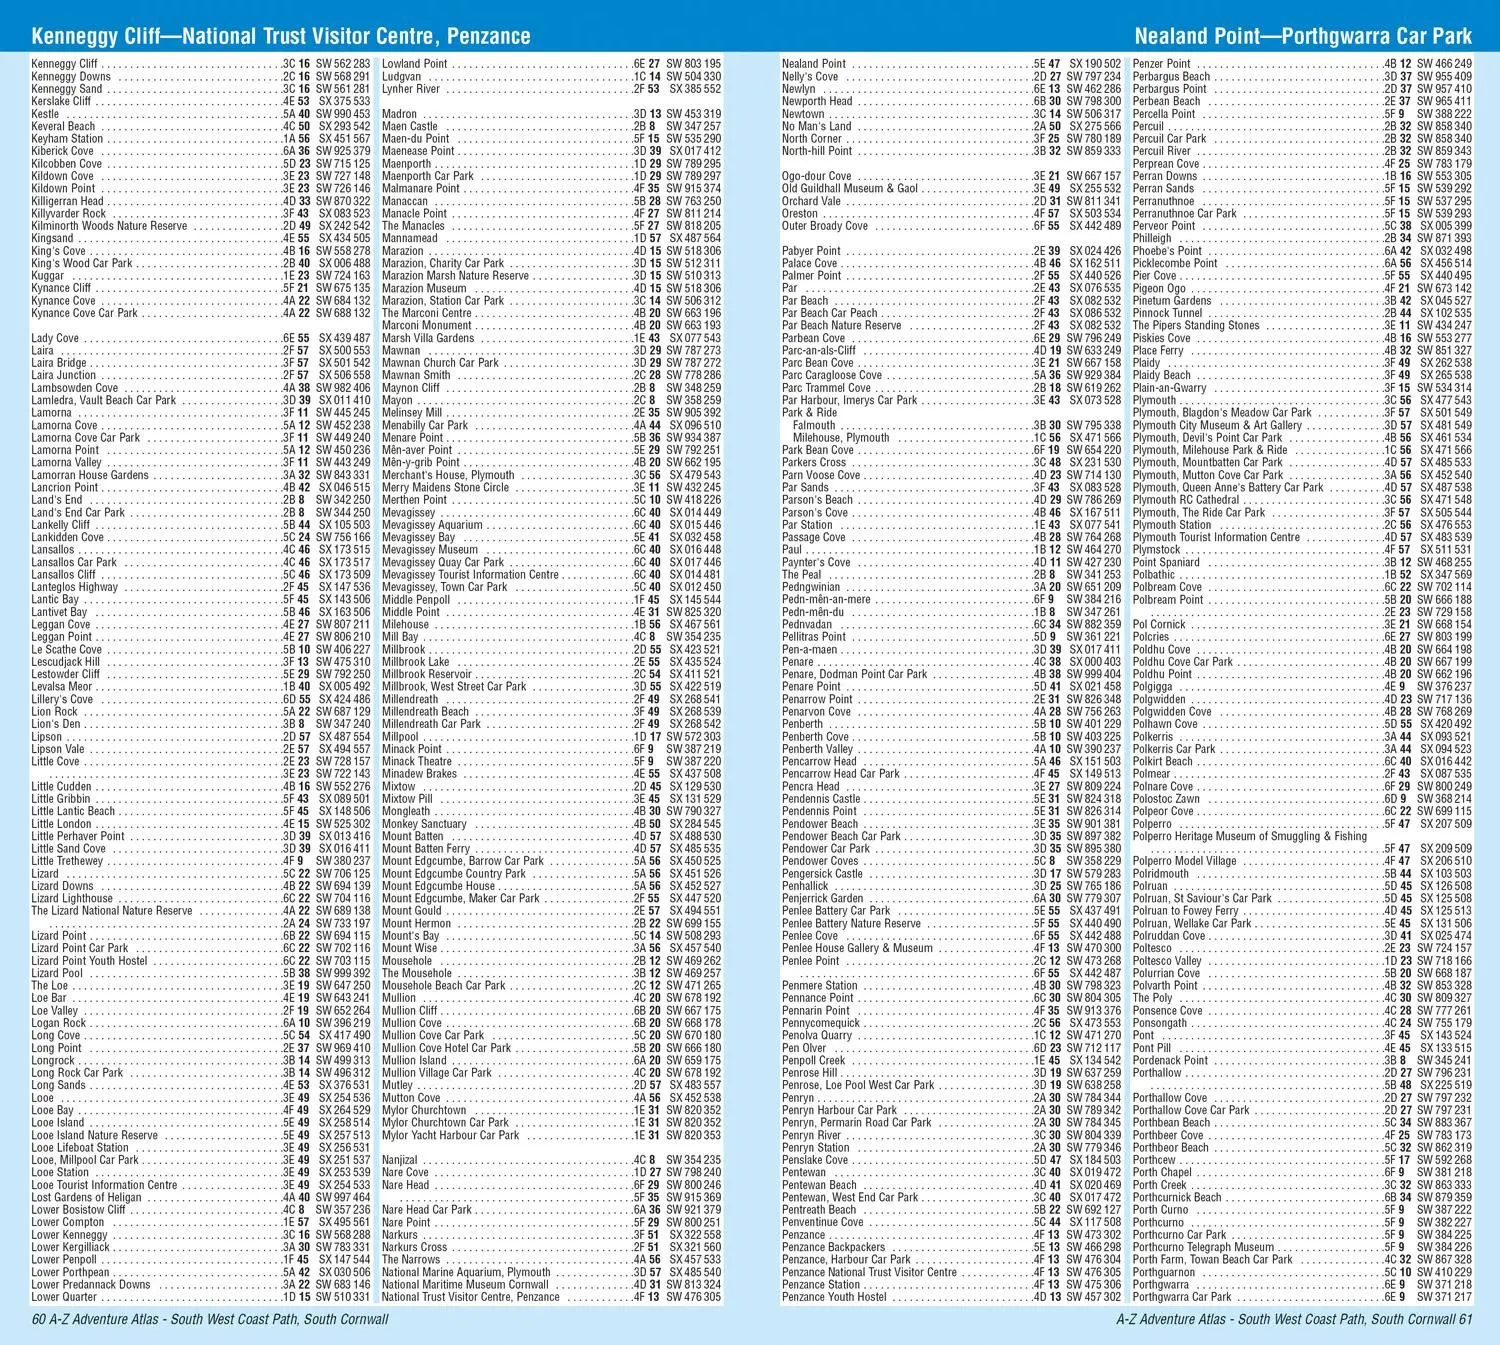Click the 'Kenneggy Cliff' first entry

pyautogui.click(x=200, y=64)
